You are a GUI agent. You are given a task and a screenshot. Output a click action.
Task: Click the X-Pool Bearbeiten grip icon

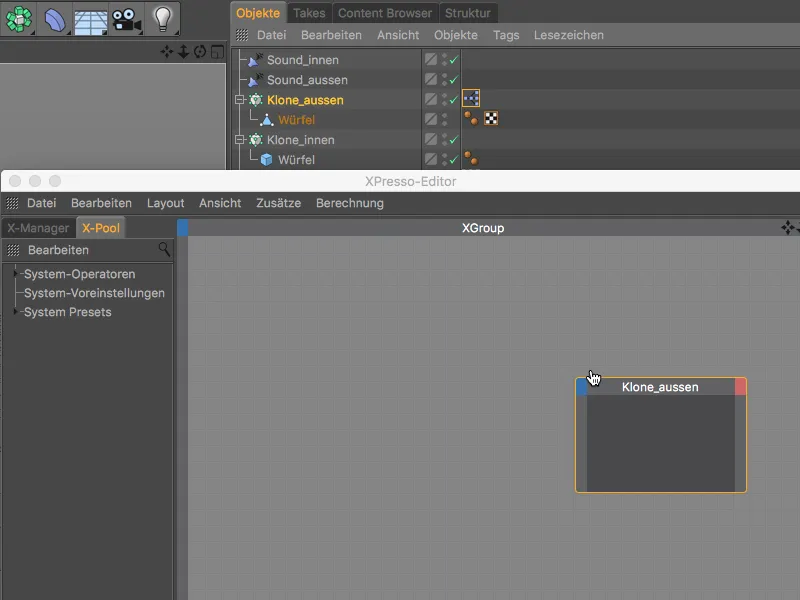(x=13, y=250)
